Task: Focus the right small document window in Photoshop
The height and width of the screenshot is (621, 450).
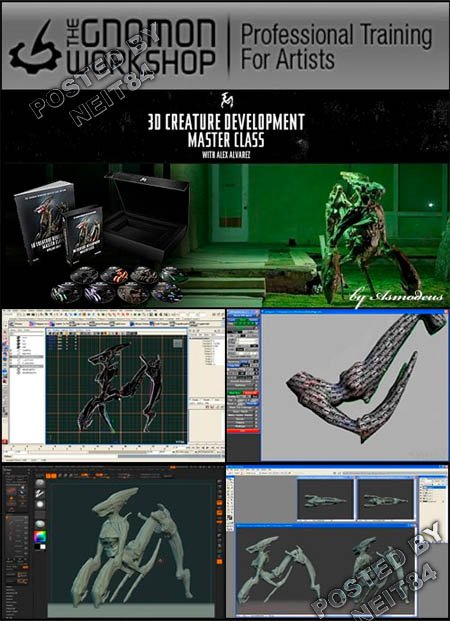Action: coord(386,499)
